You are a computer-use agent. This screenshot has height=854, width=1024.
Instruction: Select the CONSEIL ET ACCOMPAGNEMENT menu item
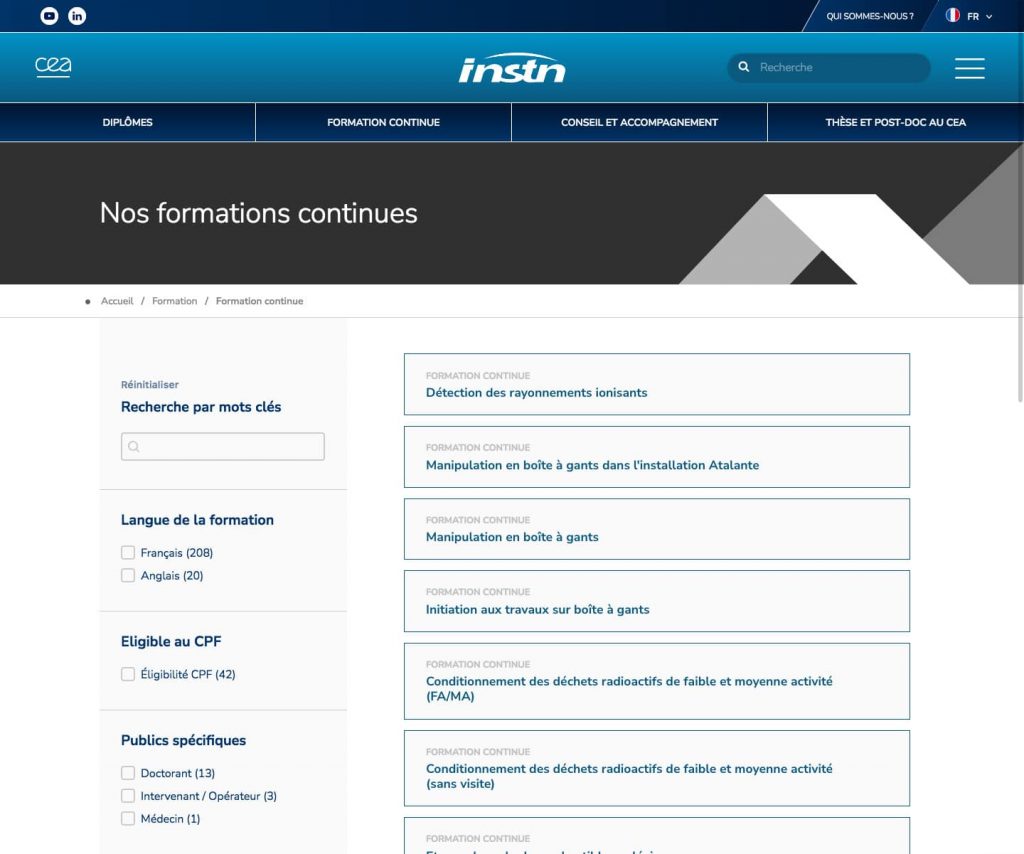(x=639, y=122)
